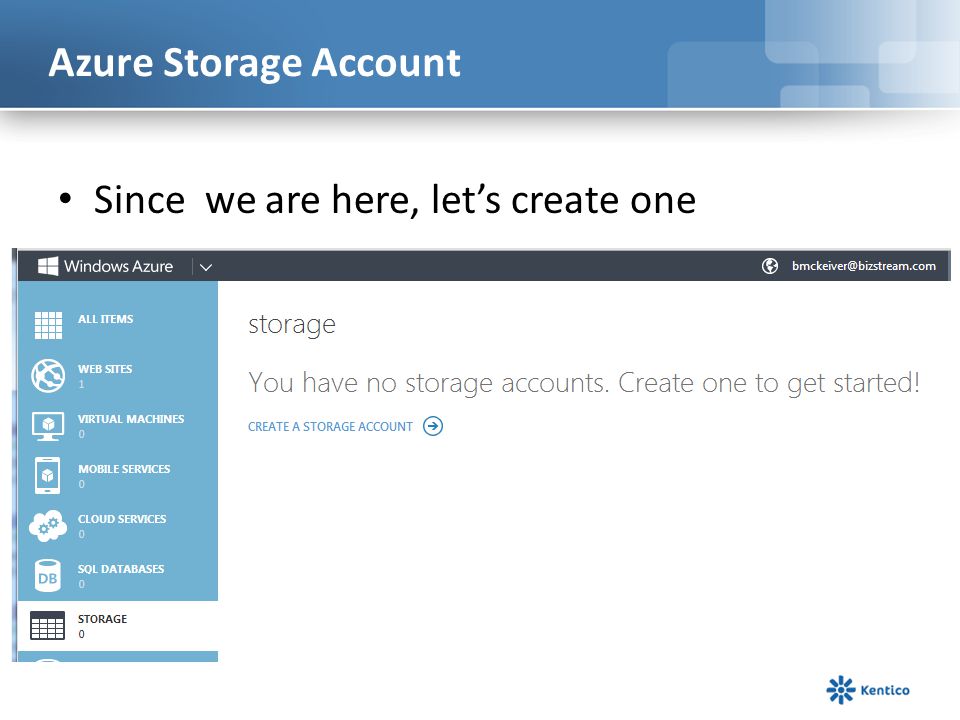This screenshot has height=720, width=960.
Task: Click the Storage count '0'
Action: tap(81, 634)
